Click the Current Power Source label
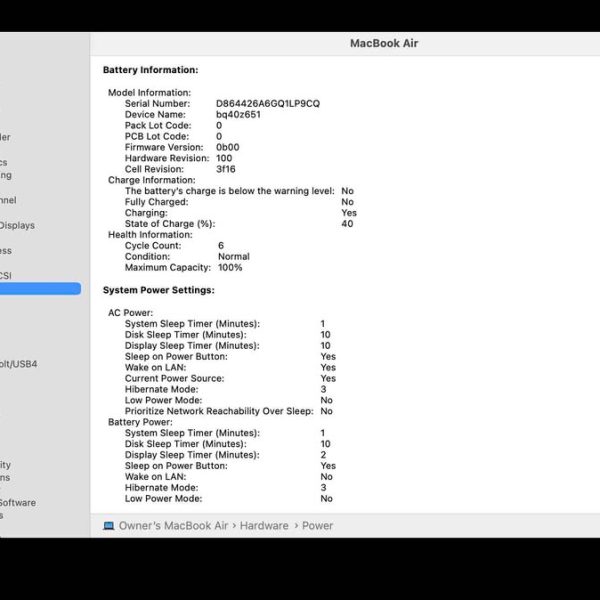The width and height of the screenshot is (600, 600). [x=174, y=378]
